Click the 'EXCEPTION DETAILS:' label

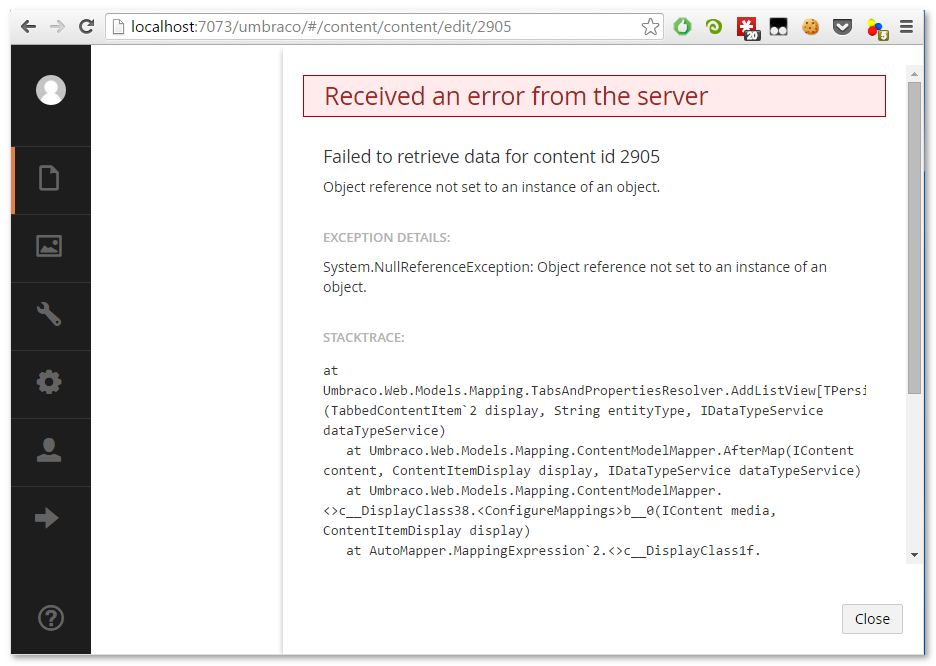pos(387,238)
